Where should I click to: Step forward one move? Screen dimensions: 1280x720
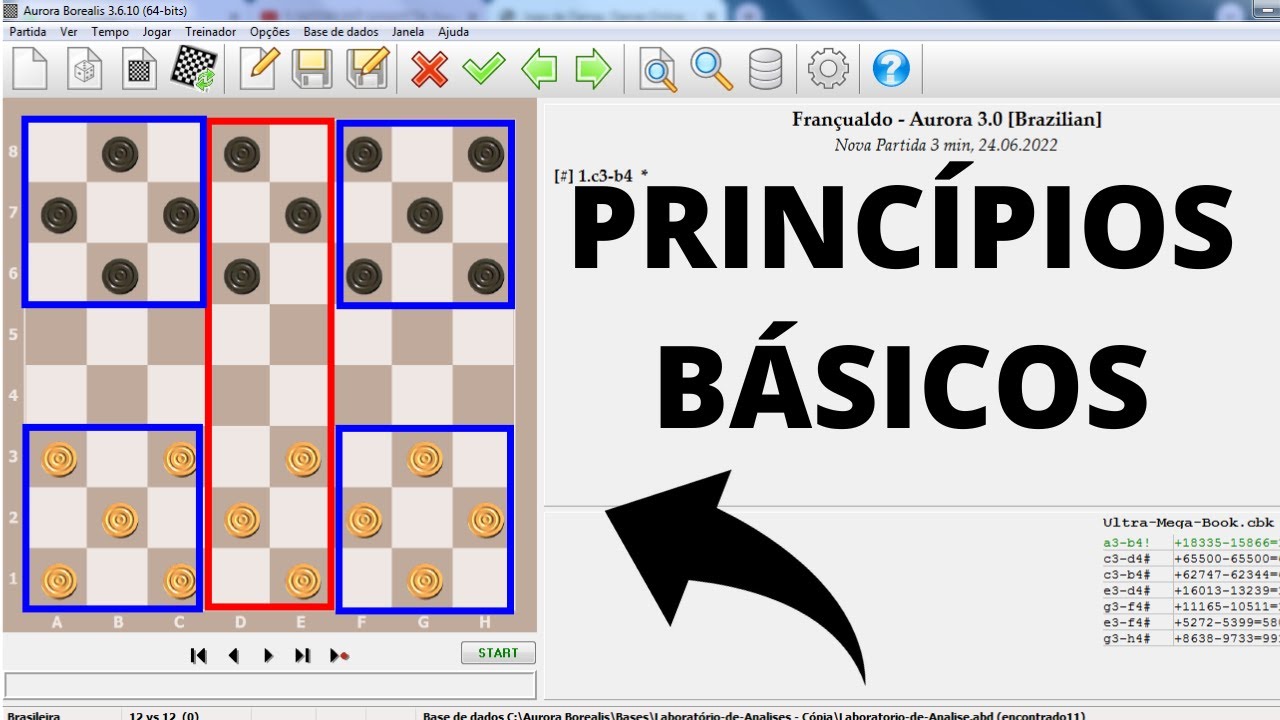[x=268, y=655]
